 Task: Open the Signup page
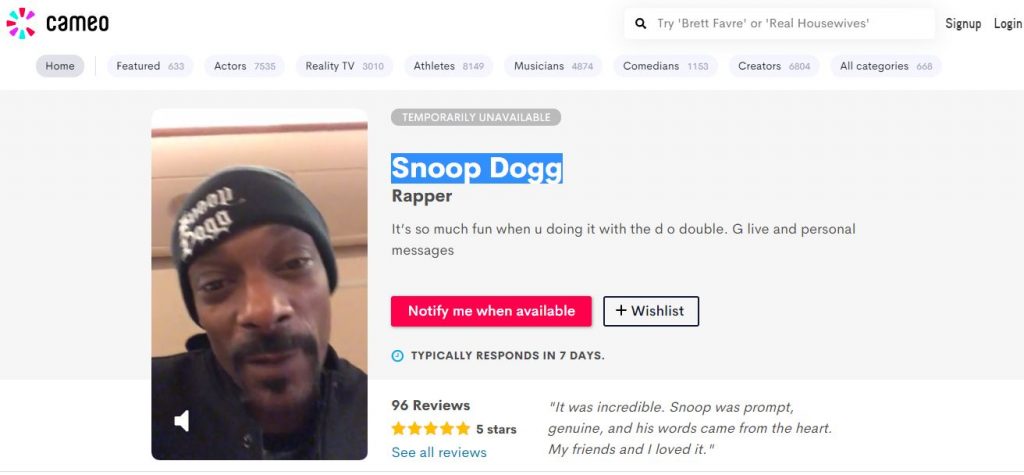963,24
